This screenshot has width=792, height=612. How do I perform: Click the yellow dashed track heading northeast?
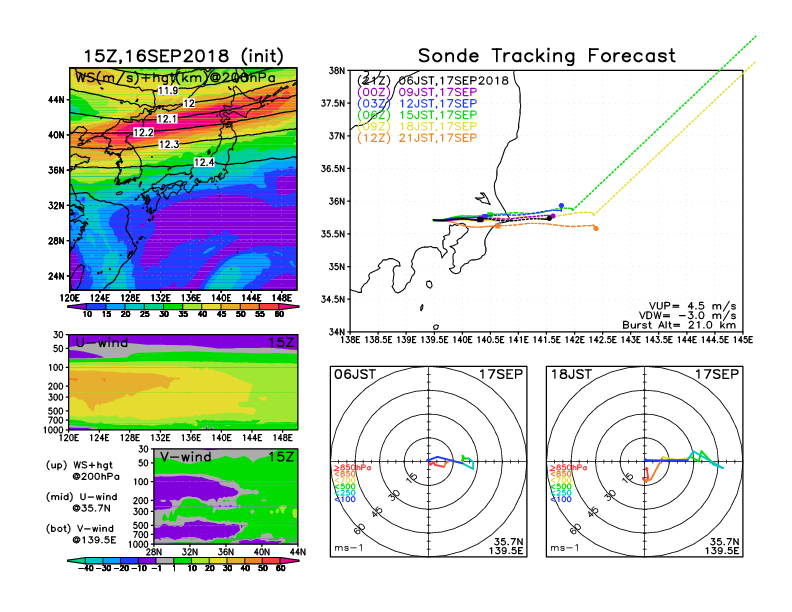pyautogui.click(x=674, y=139)
